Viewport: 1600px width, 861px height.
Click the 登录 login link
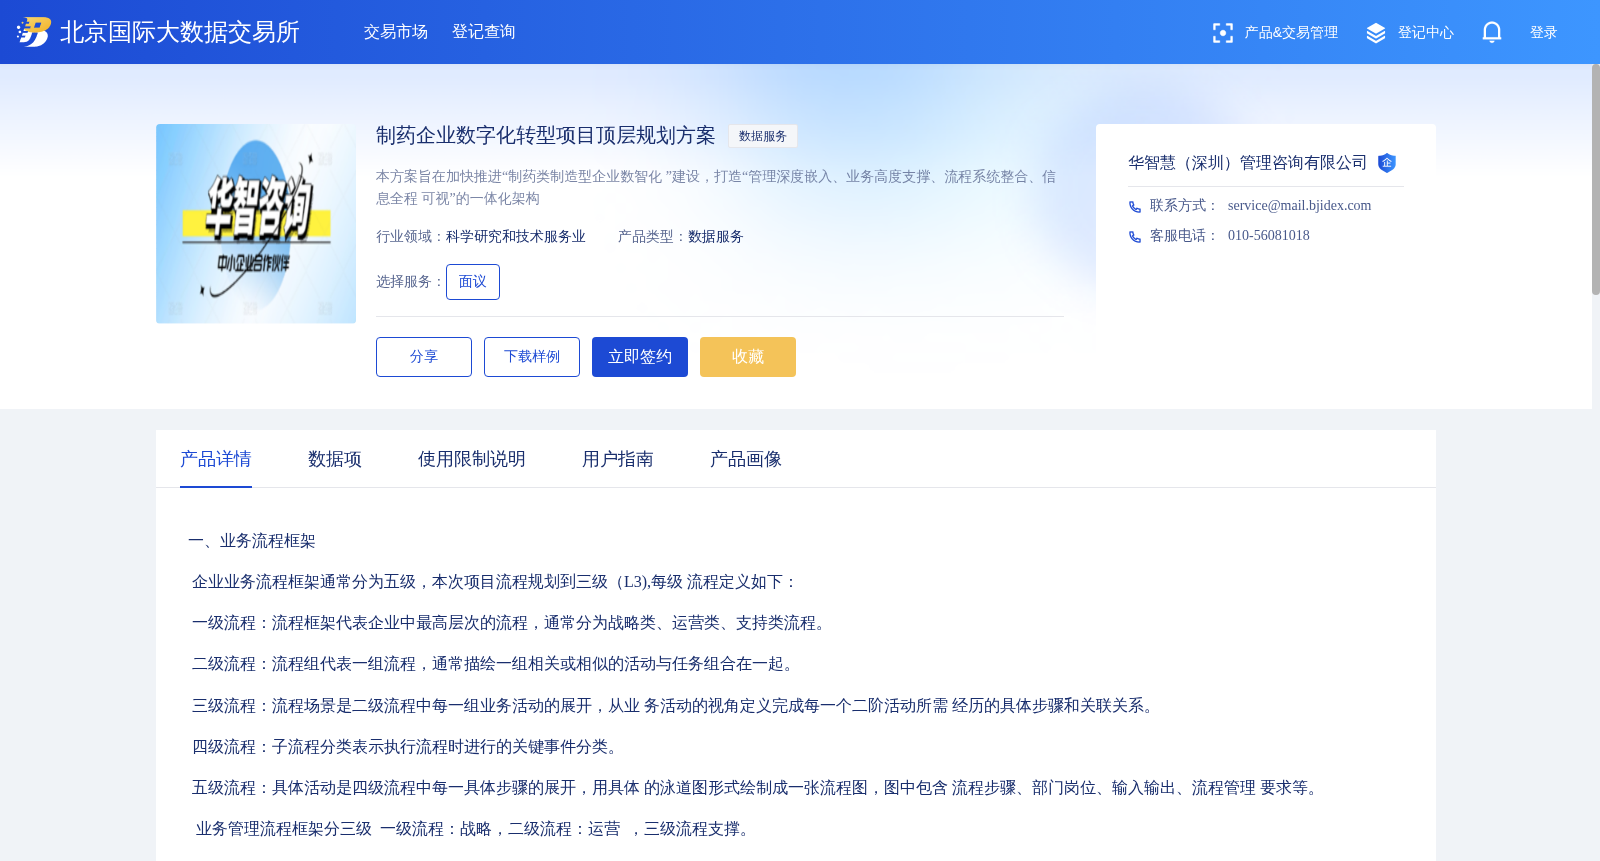coord(1544,33)
